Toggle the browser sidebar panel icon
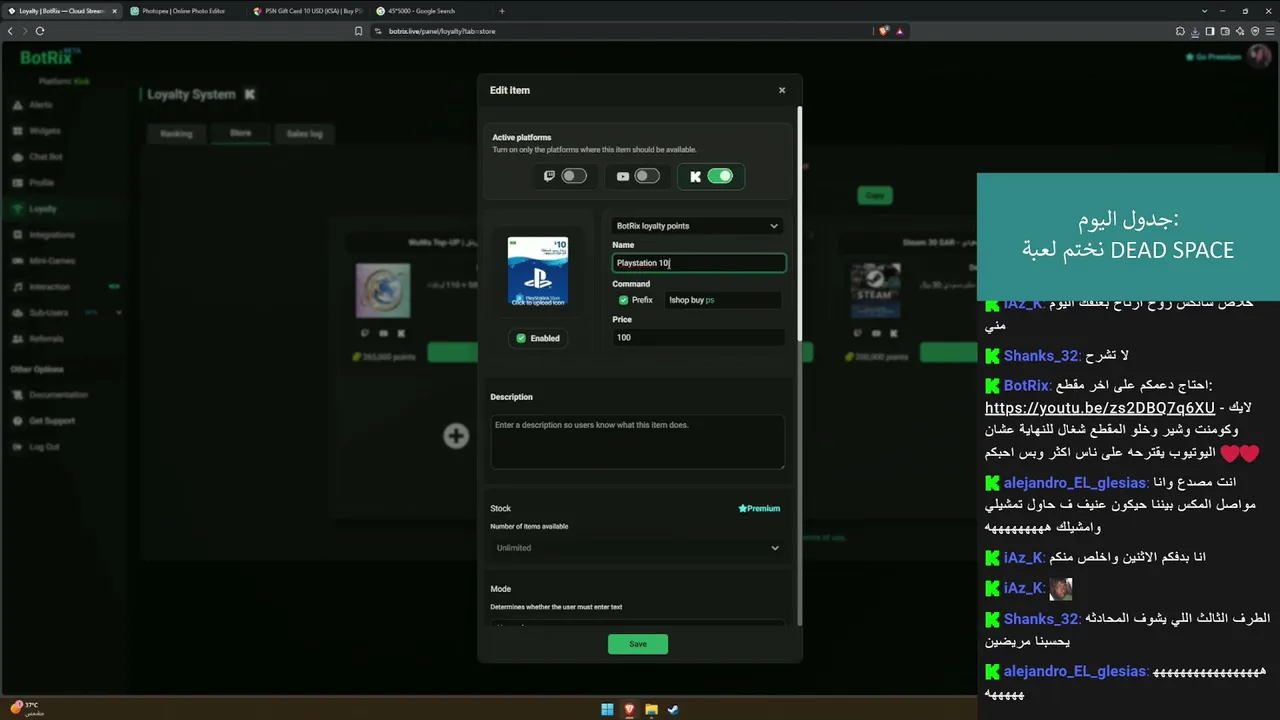This screenshot has height=720, width=1280. (1210, 31)
